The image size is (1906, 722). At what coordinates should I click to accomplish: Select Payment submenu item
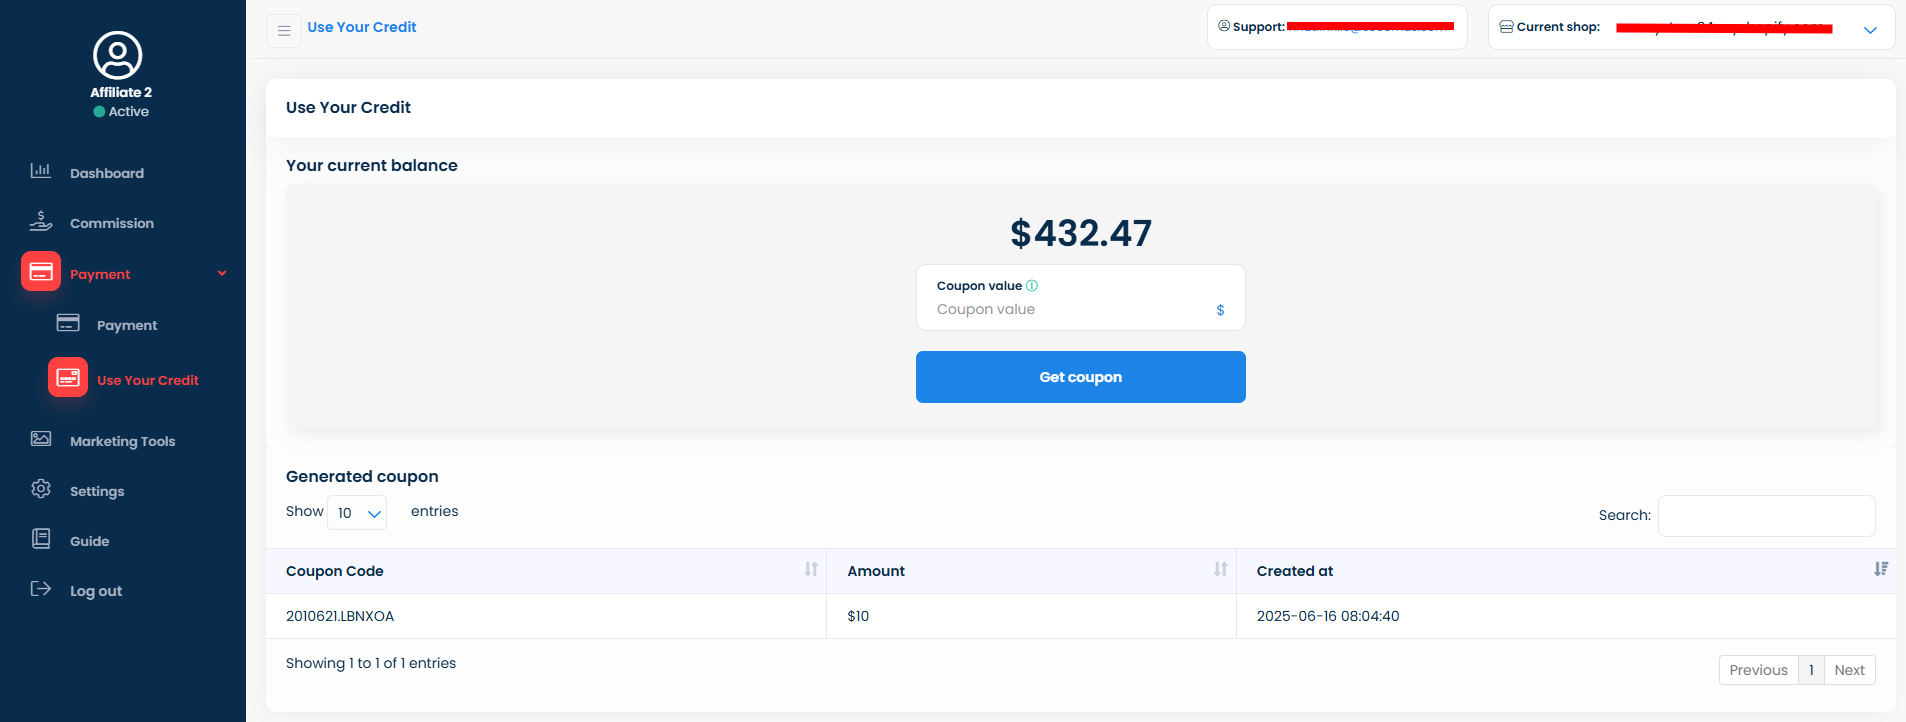[x=127, y=326]
